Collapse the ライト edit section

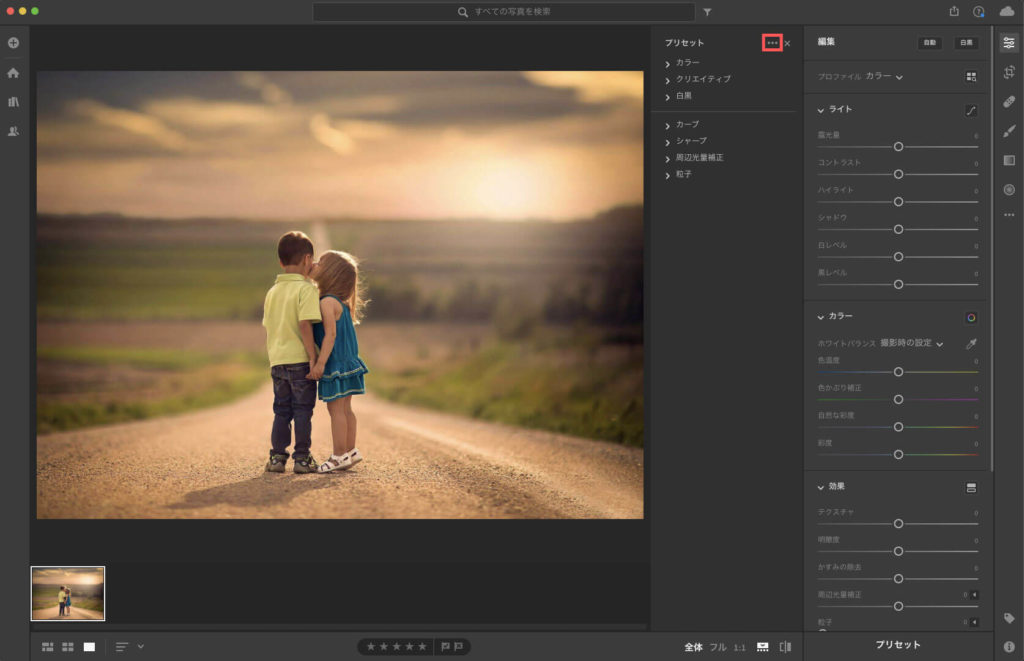pos(821,110)
